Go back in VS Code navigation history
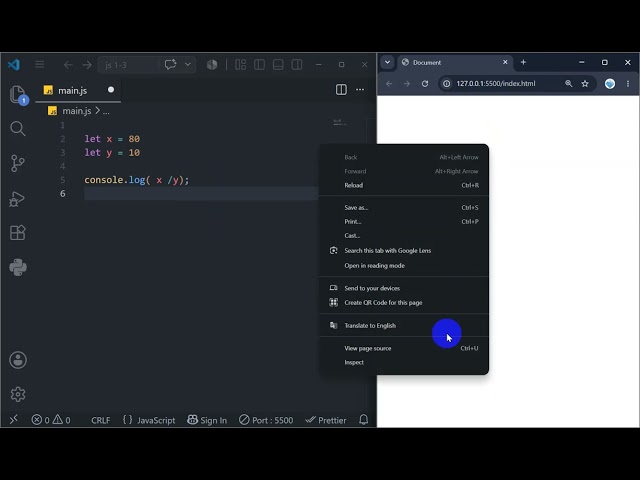This screenshot has width=640, height=480. pyautogui.click(x=68, y=65)
